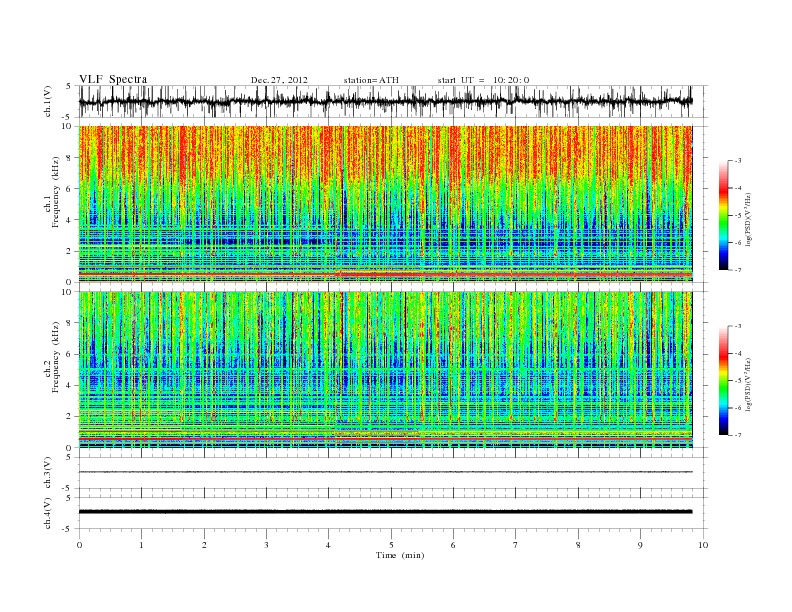Select the "start UT = 10:20:0" header text

coord(483,80)
